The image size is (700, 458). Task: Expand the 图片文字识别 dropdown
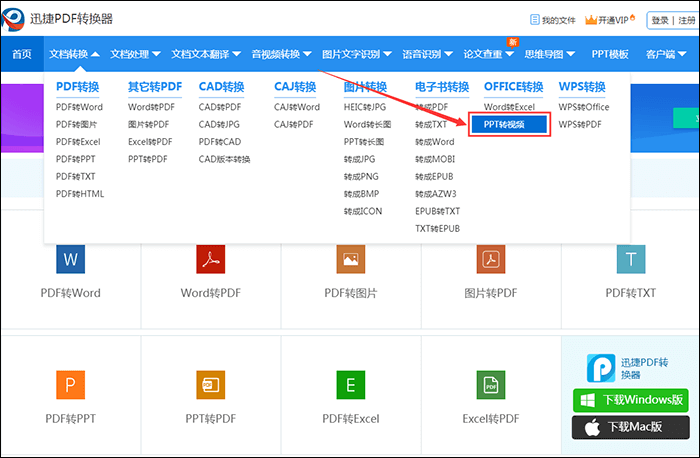pos(357,54)
